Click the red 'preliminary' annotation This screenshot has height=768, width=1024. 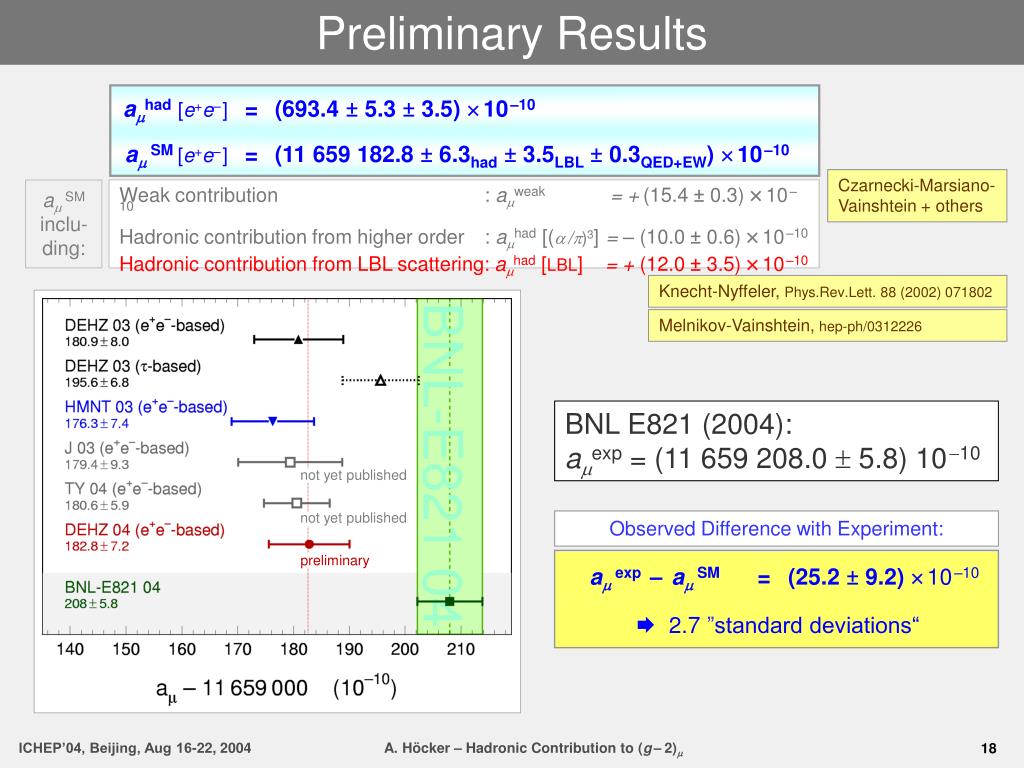tap(334, 561)
